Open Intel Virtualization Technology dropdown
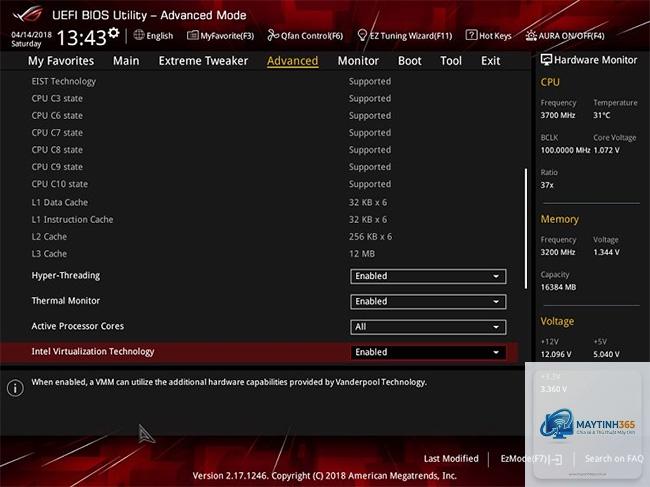The width and height of the screenshot is (650, 487). pos(428,352)
